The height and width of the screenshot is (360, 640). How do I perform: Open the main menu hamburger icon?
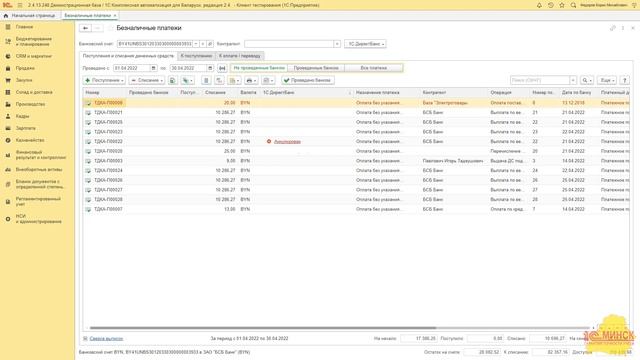[20, 5]
